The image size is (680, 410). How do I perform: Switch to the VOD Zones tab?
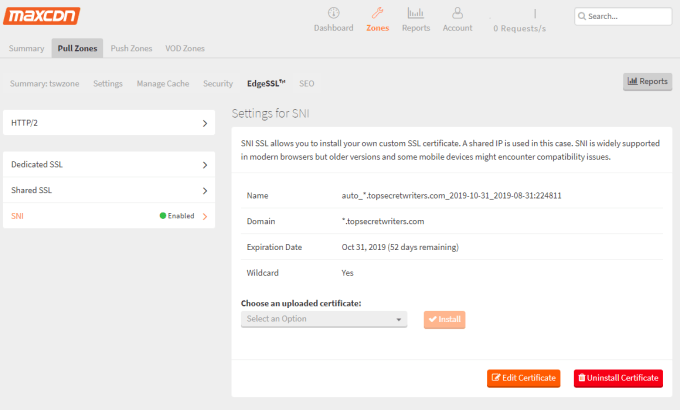click(185, 48)
